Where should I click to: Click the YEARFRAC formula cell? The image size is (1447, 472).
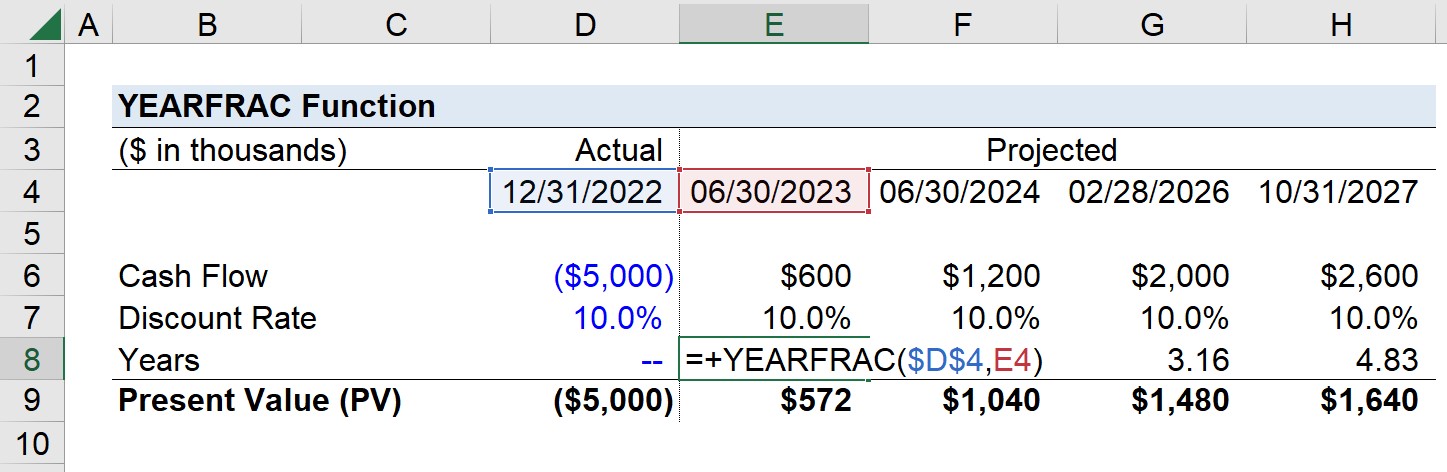tap(773, 359)
